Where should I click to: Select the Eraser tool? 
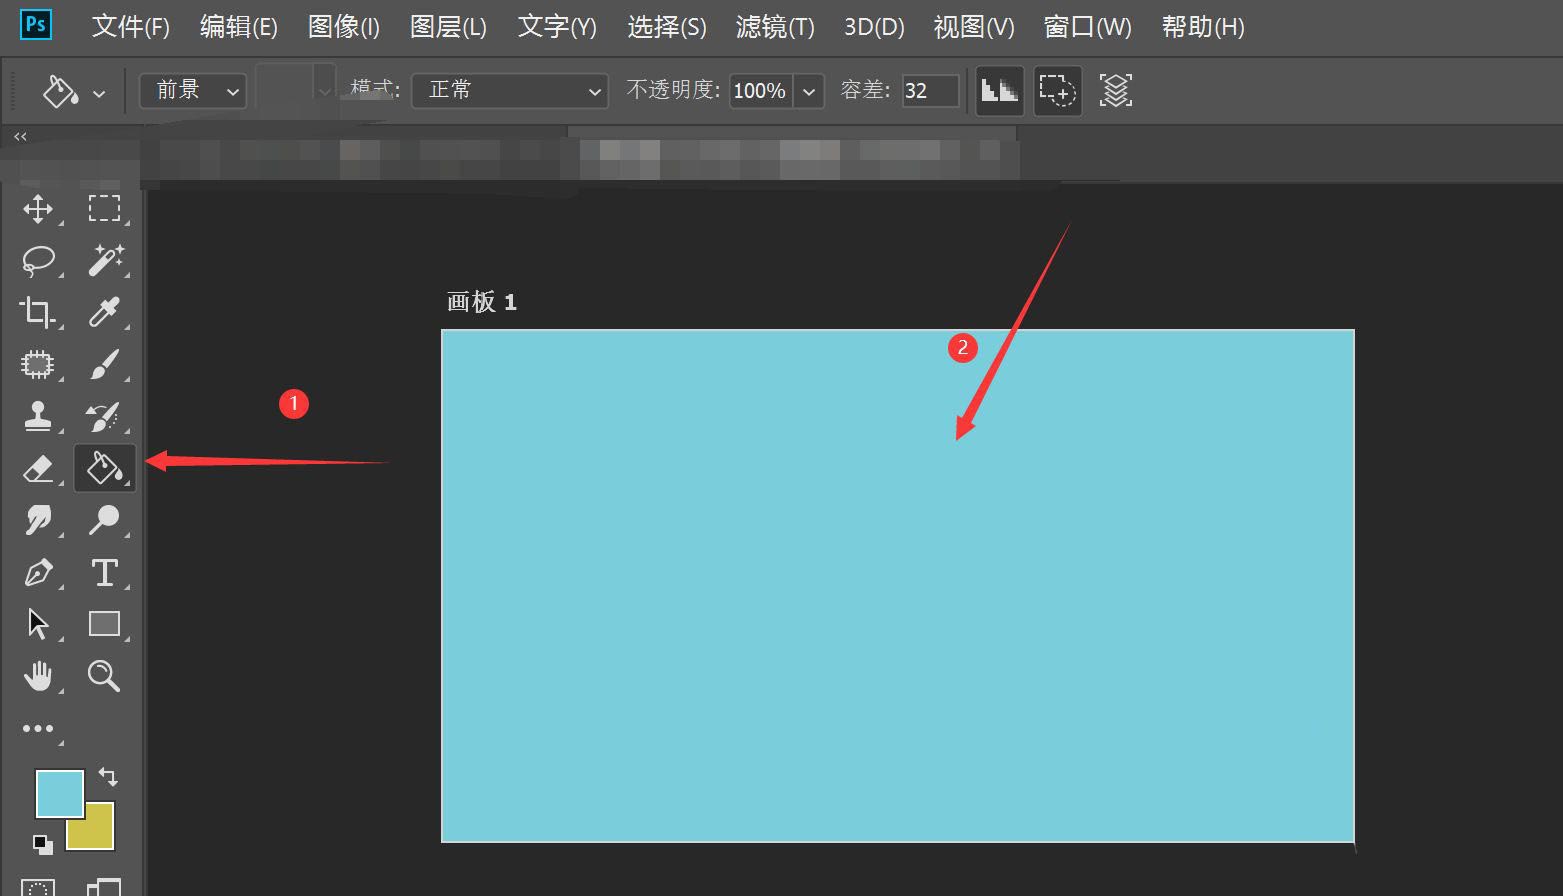[x=38, y=468]
